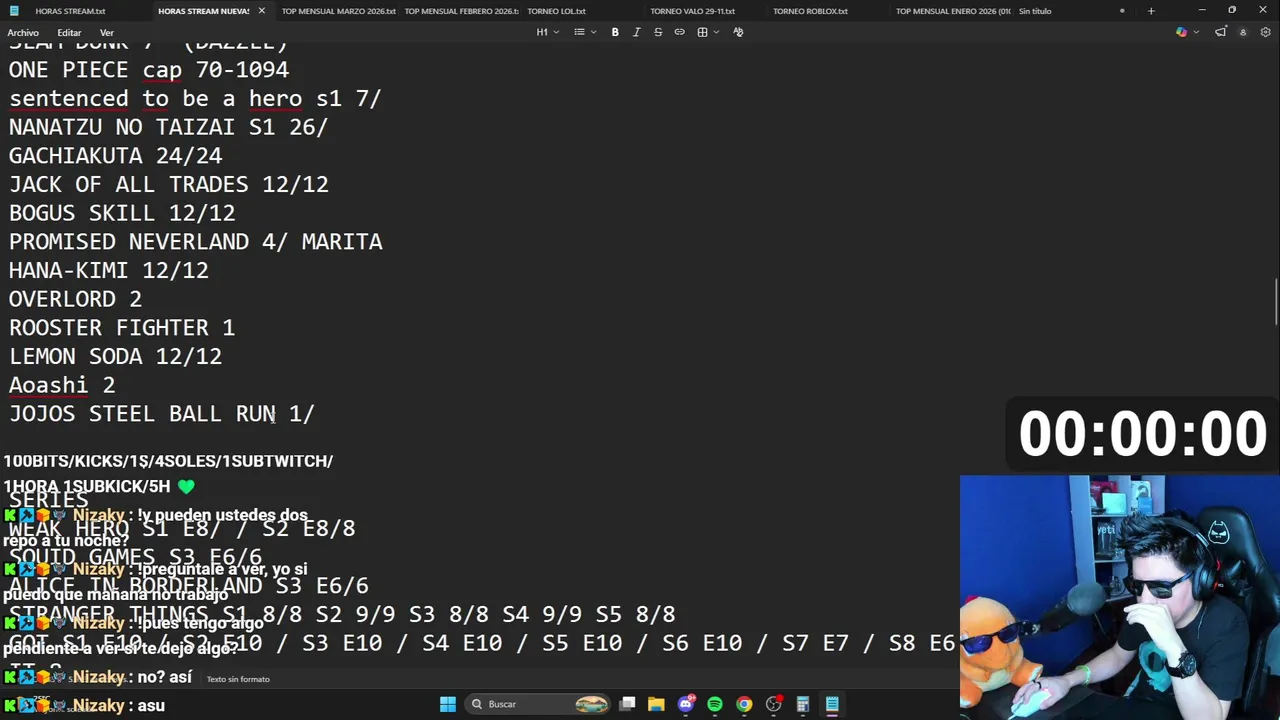Open the Notepad account profile
The image size is (1280, 720).
click(x=1243, y=32)
